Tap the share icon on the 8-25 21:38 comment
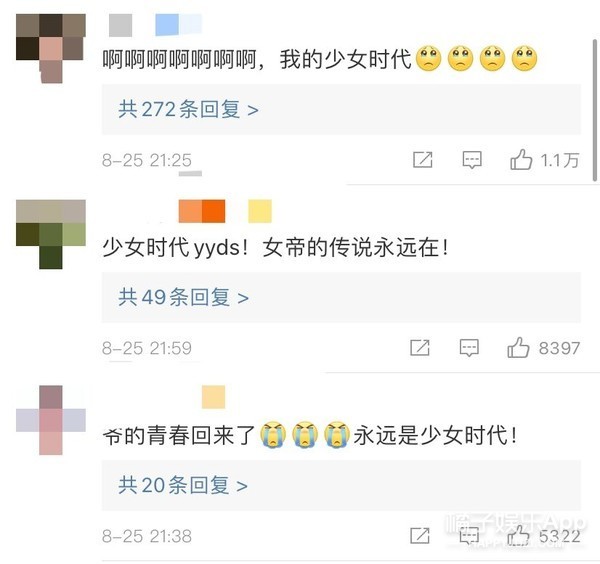This screenshot has height=564, width=600. (x=420, y=535)
